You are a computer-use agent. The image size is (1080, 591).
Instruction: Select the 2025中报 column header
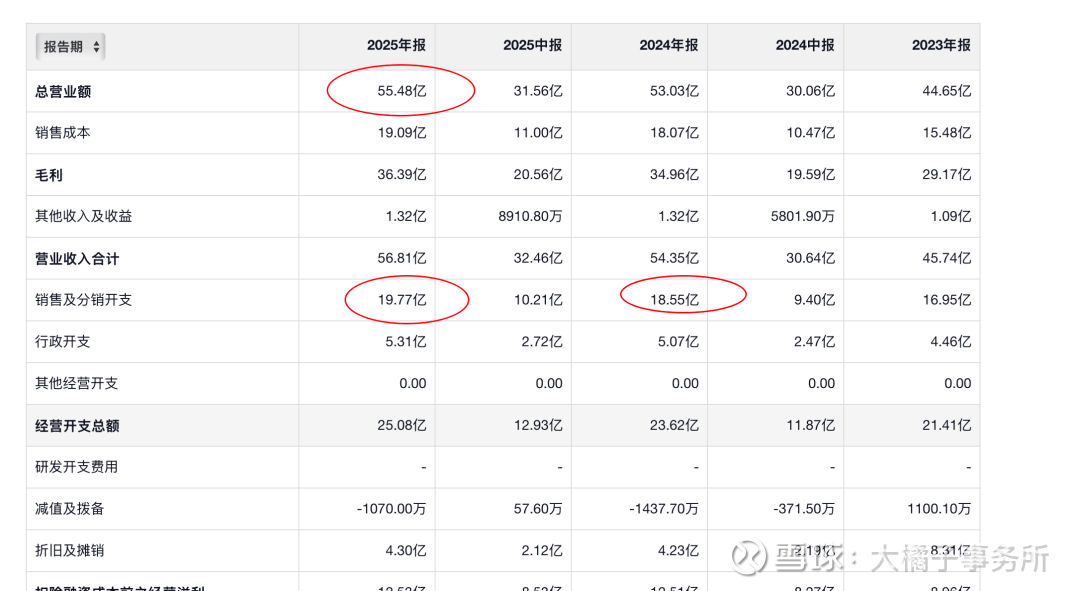coord(532,45)
